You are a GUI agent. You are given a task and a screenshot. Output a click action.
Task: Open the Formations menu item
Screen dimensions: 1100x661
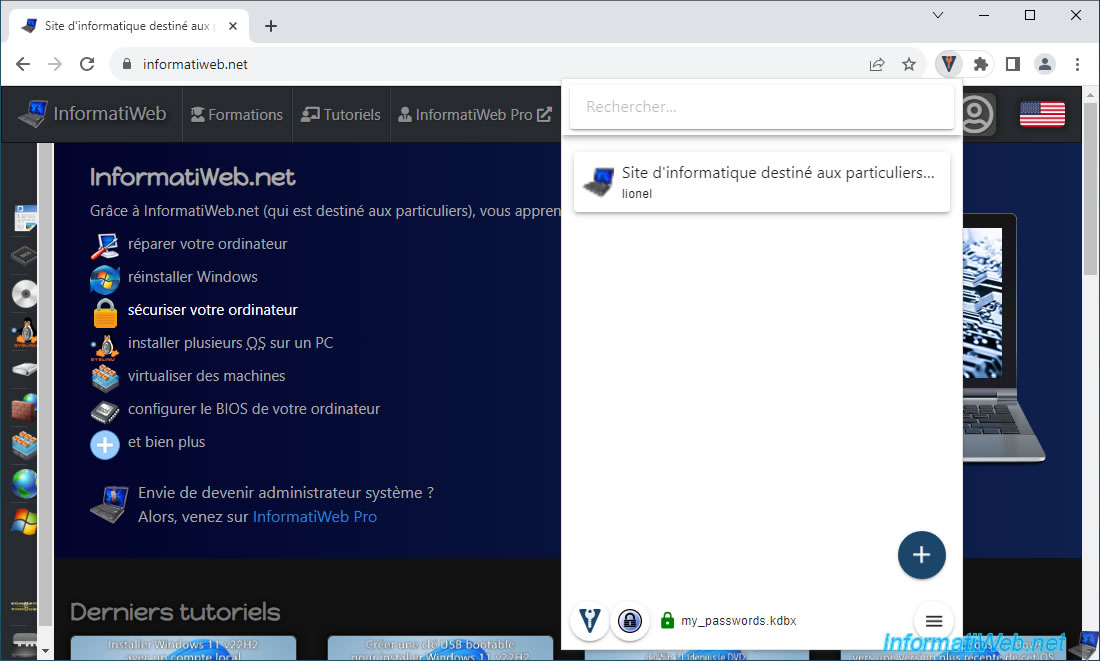pyautogui.click(x=237, y=115)
